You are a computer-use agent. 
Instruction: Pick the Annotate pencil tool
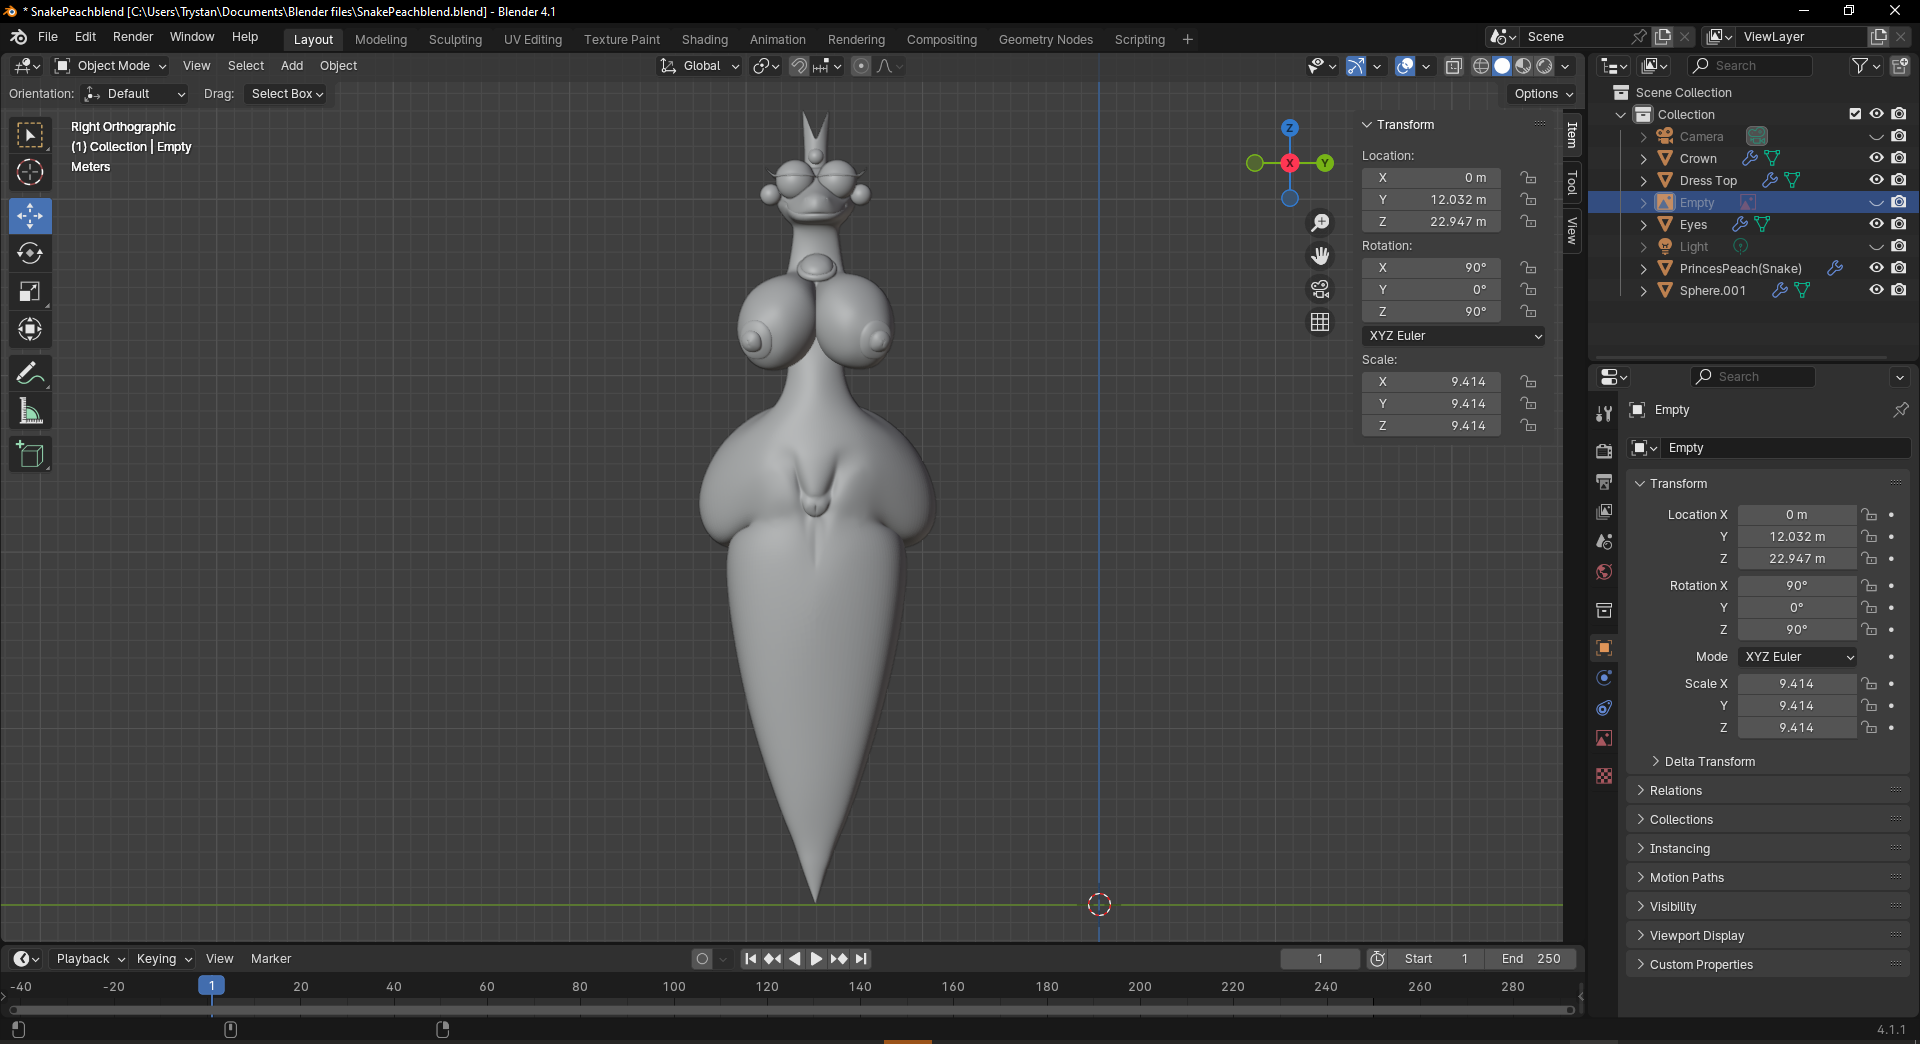click(30, 374)
